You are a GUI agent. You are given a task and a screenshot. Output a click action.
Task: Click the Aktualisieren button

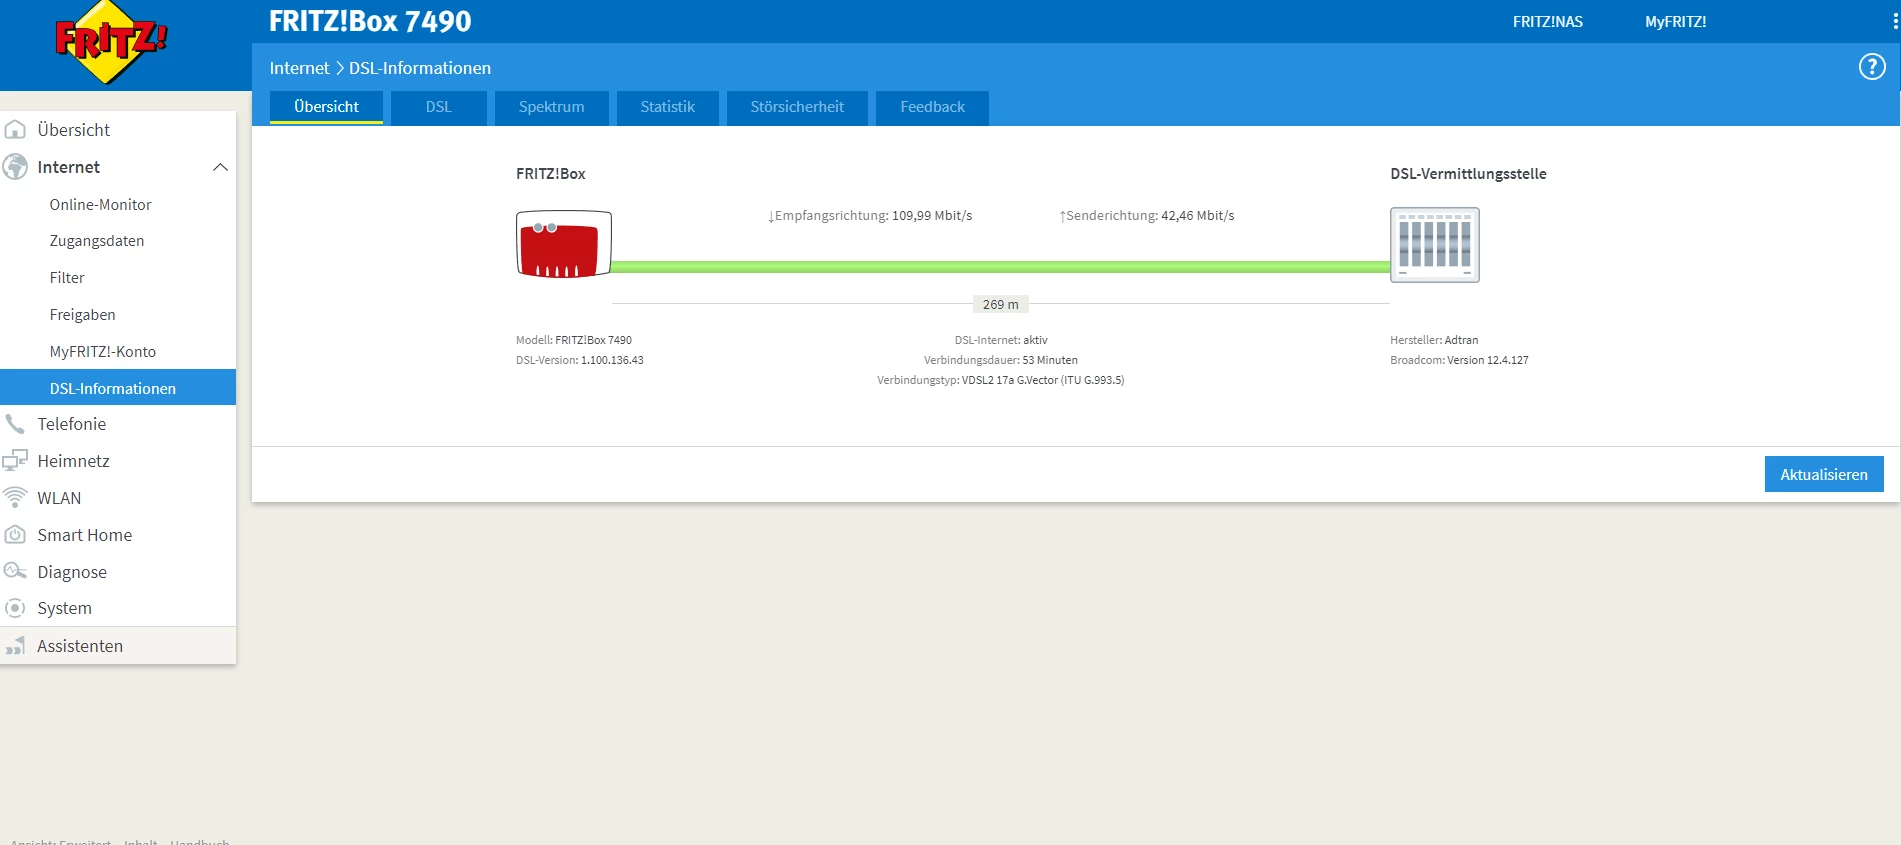(1824, 474)
